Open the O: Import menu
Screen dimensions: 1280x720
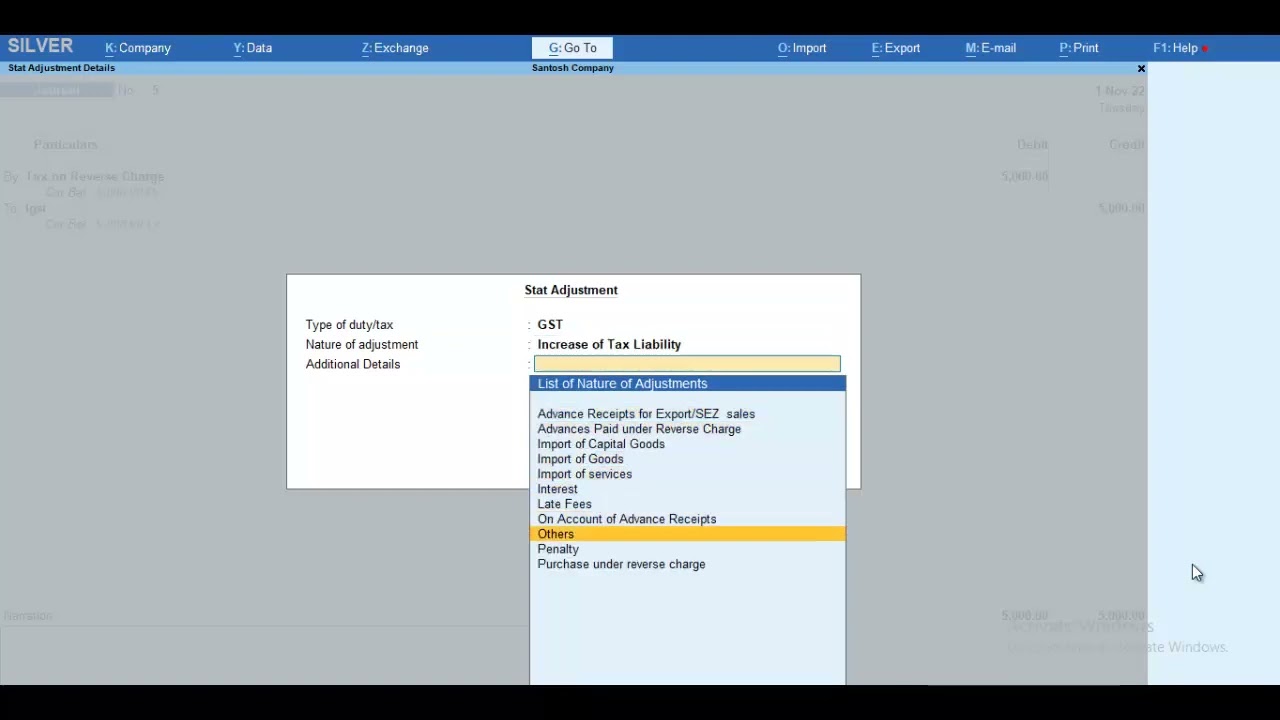[802, 48]
